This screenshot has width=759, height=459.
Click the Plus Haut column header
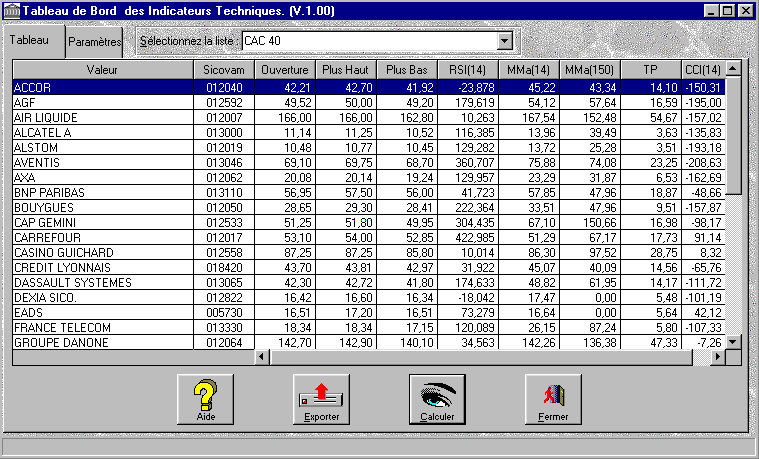(x=346, y=70)
